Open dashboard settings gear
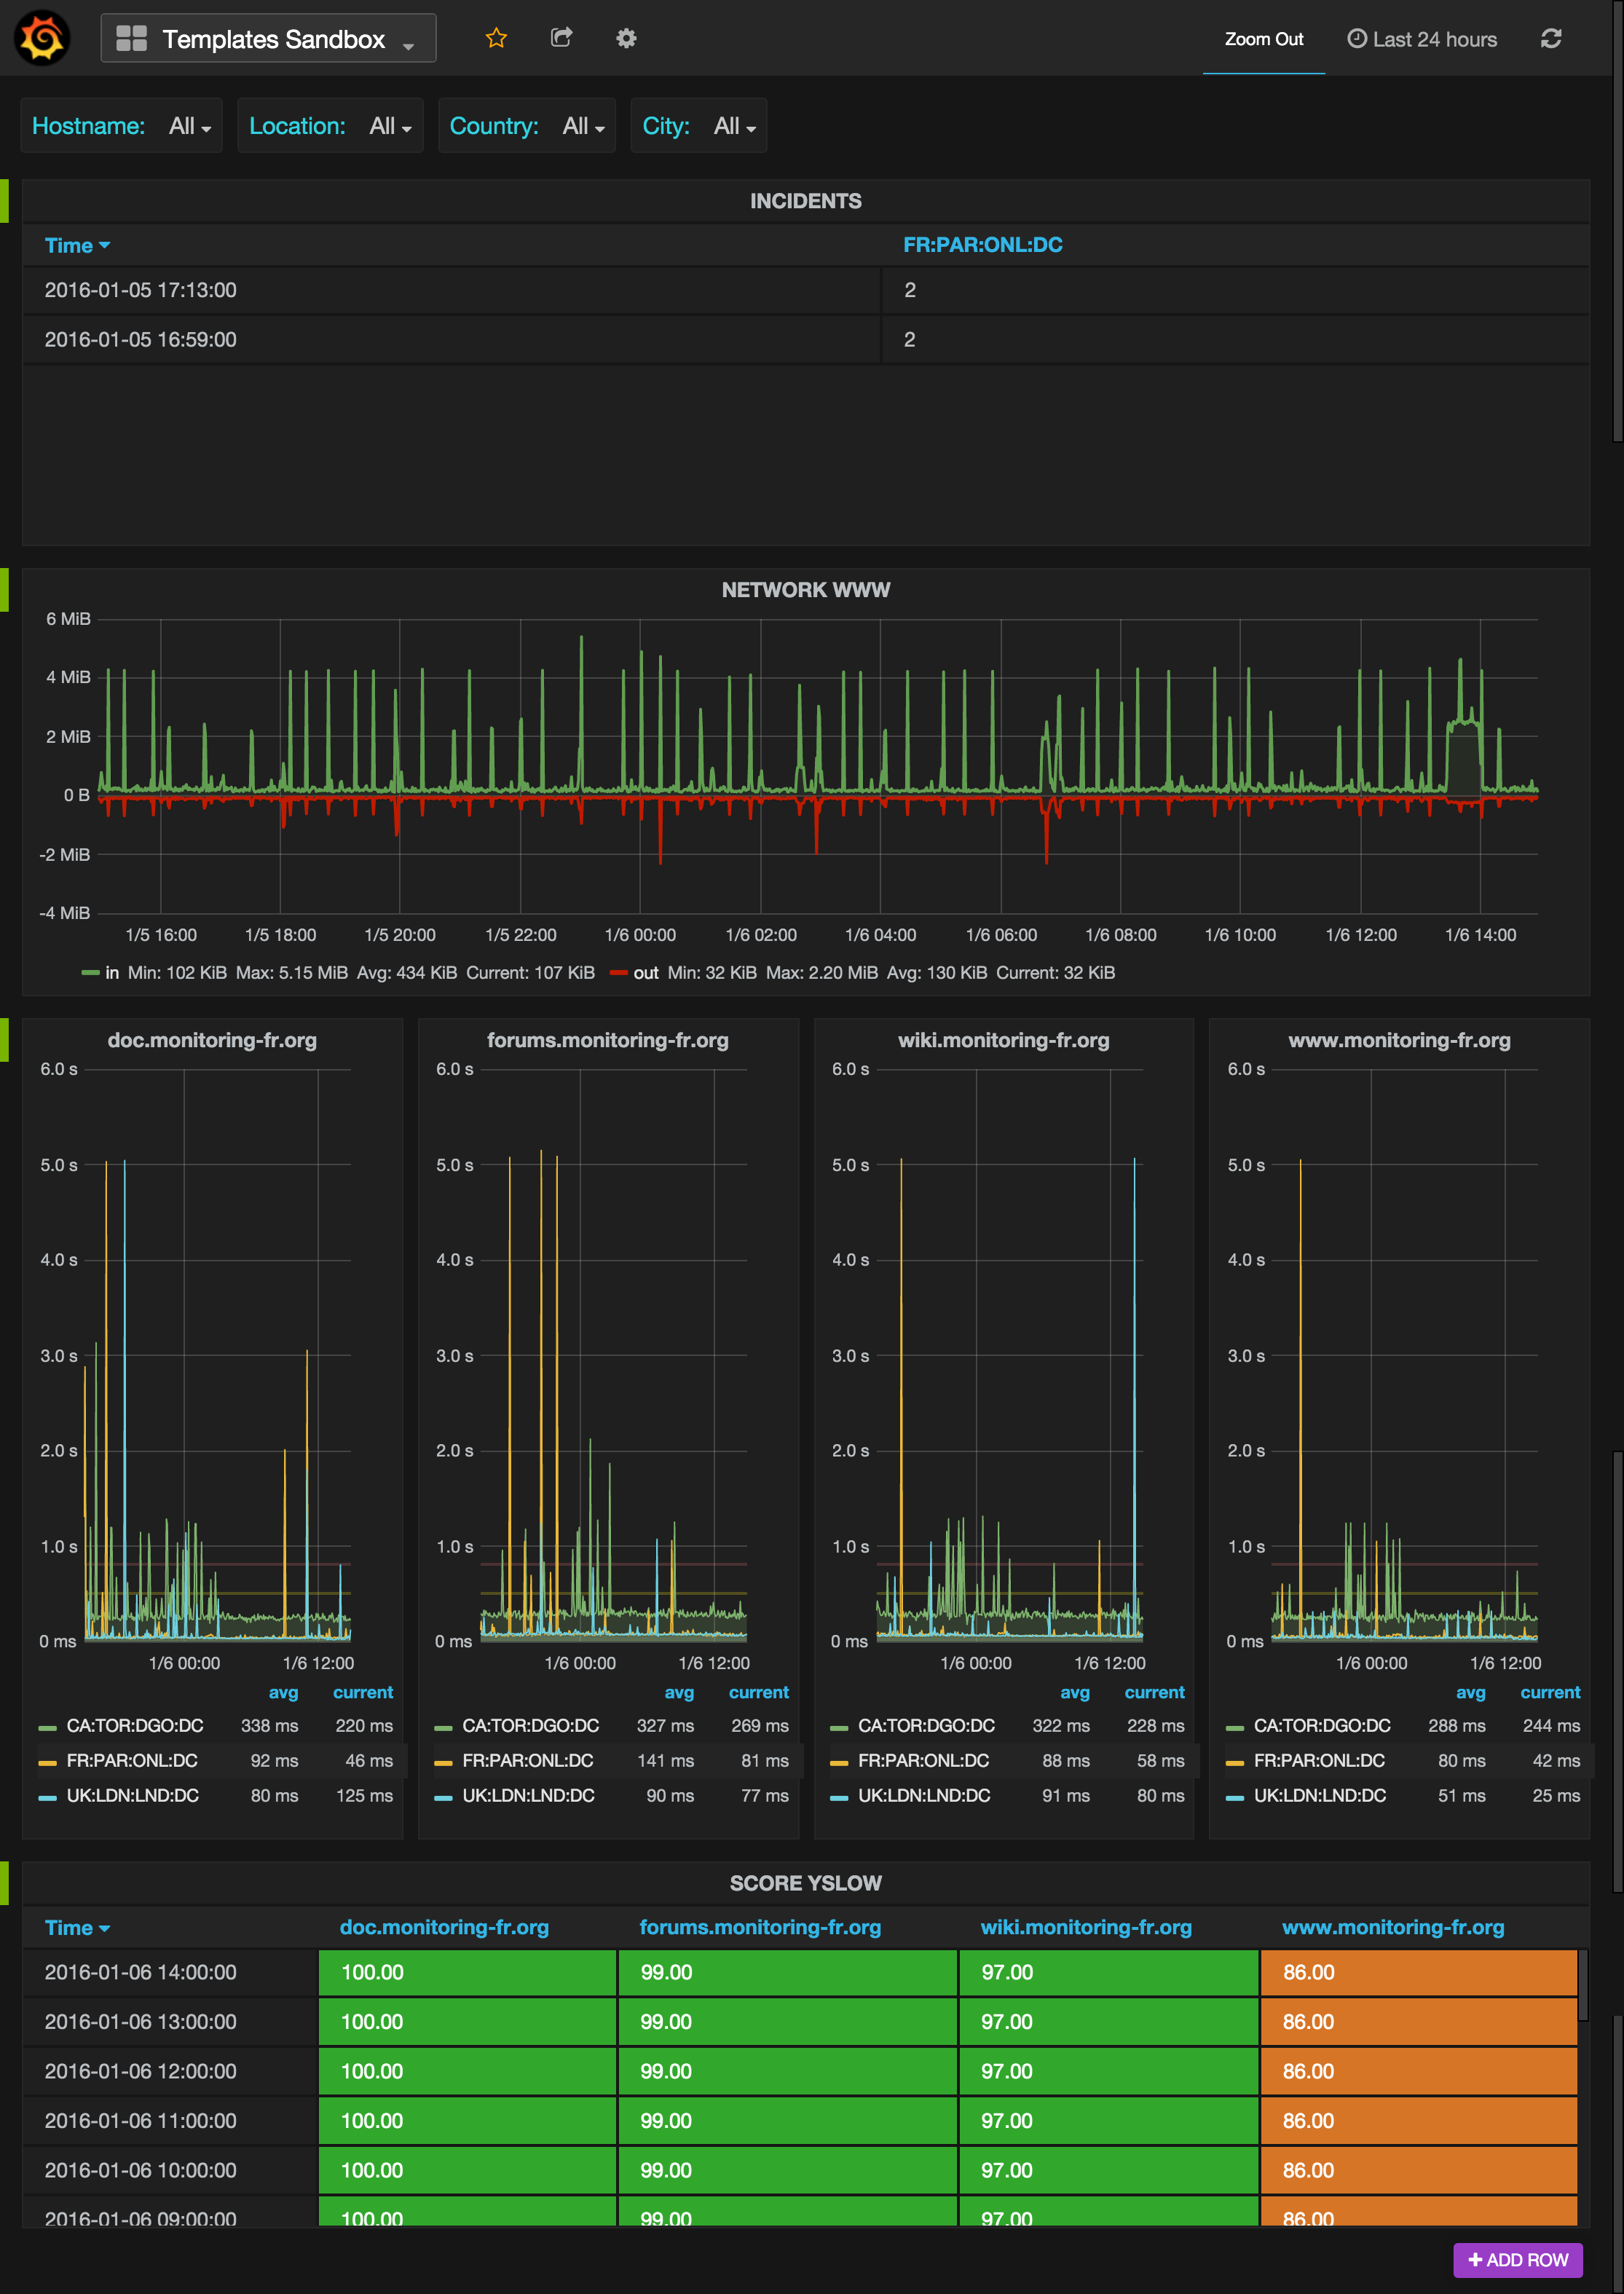This screenshot has height=2294, width=1624. coord(626,38)
